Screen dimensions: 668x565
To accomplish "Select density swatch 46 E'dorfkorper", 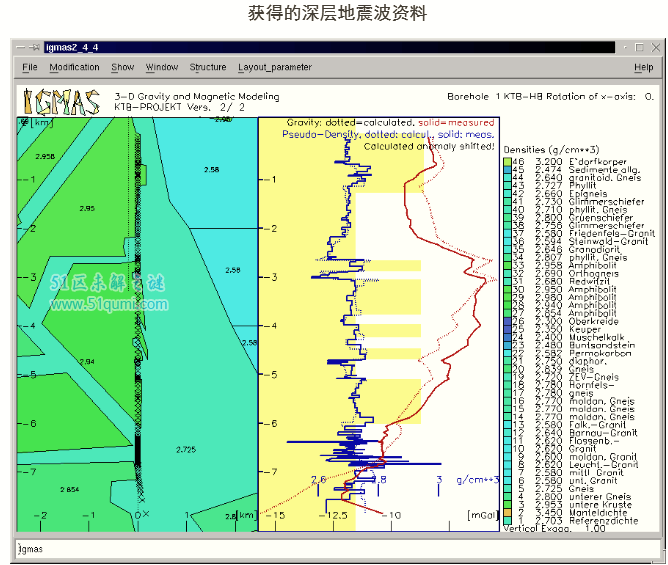I will click(x=507, y=162).
